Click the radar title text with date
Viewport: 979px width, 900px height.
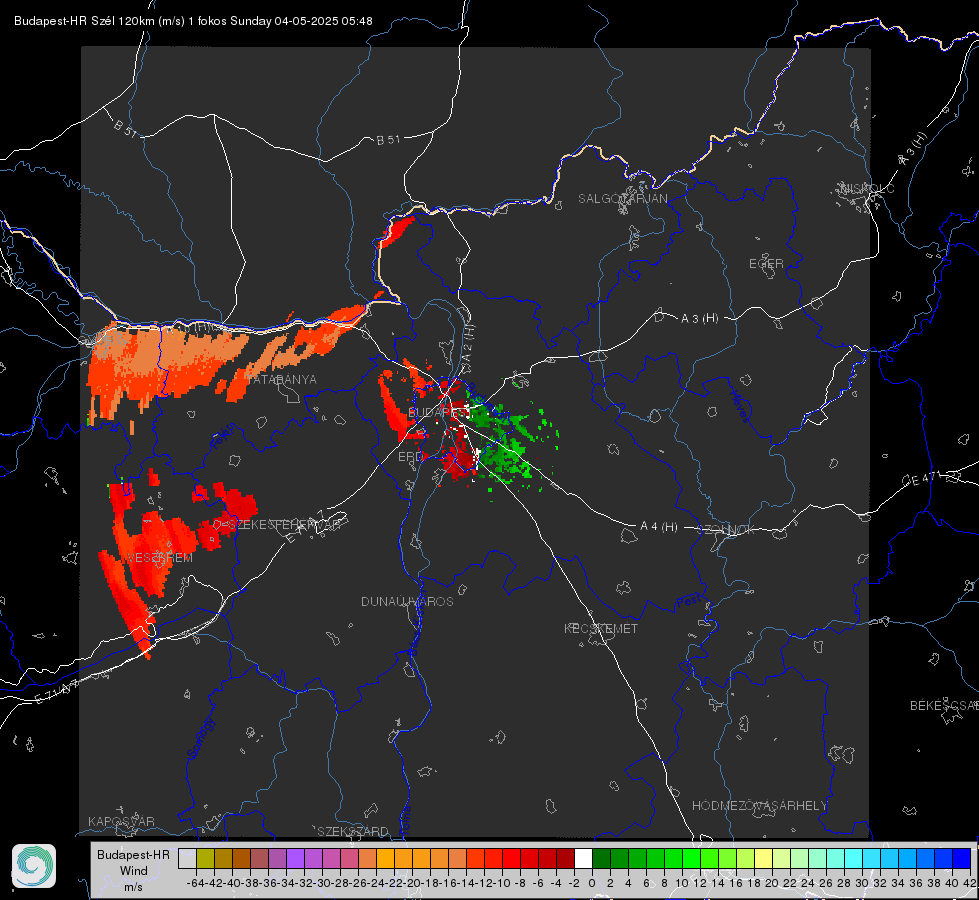pos(193,21)
